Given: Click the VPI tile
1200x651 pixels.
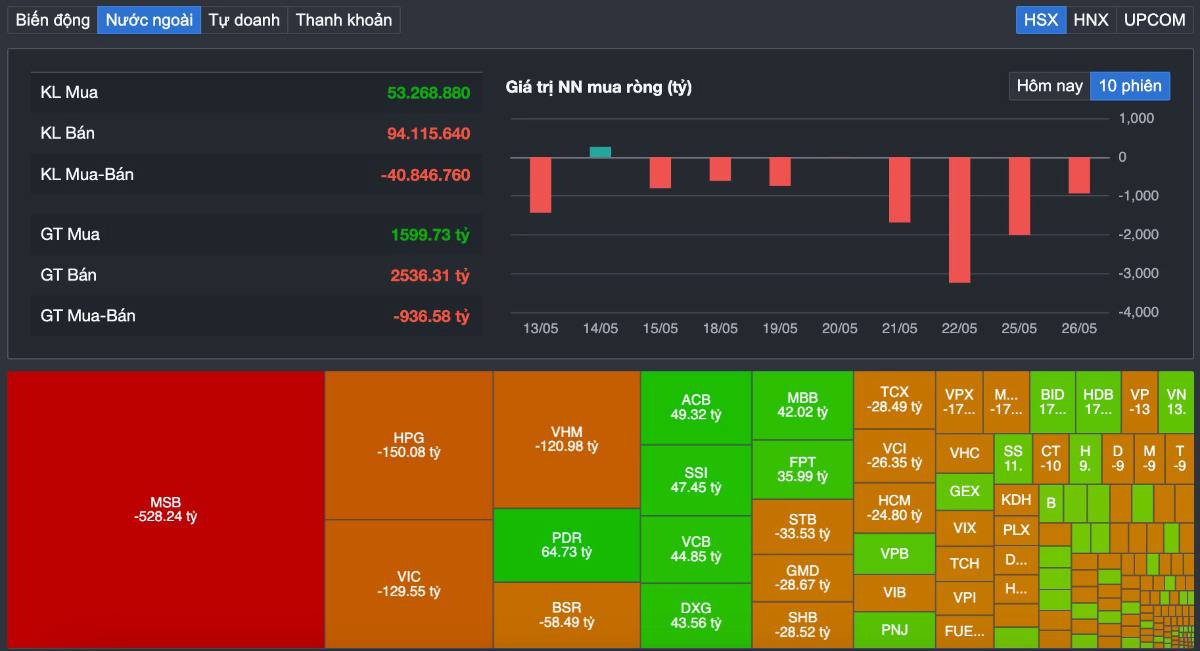Looking at the screenshot, I should point(964,597).
